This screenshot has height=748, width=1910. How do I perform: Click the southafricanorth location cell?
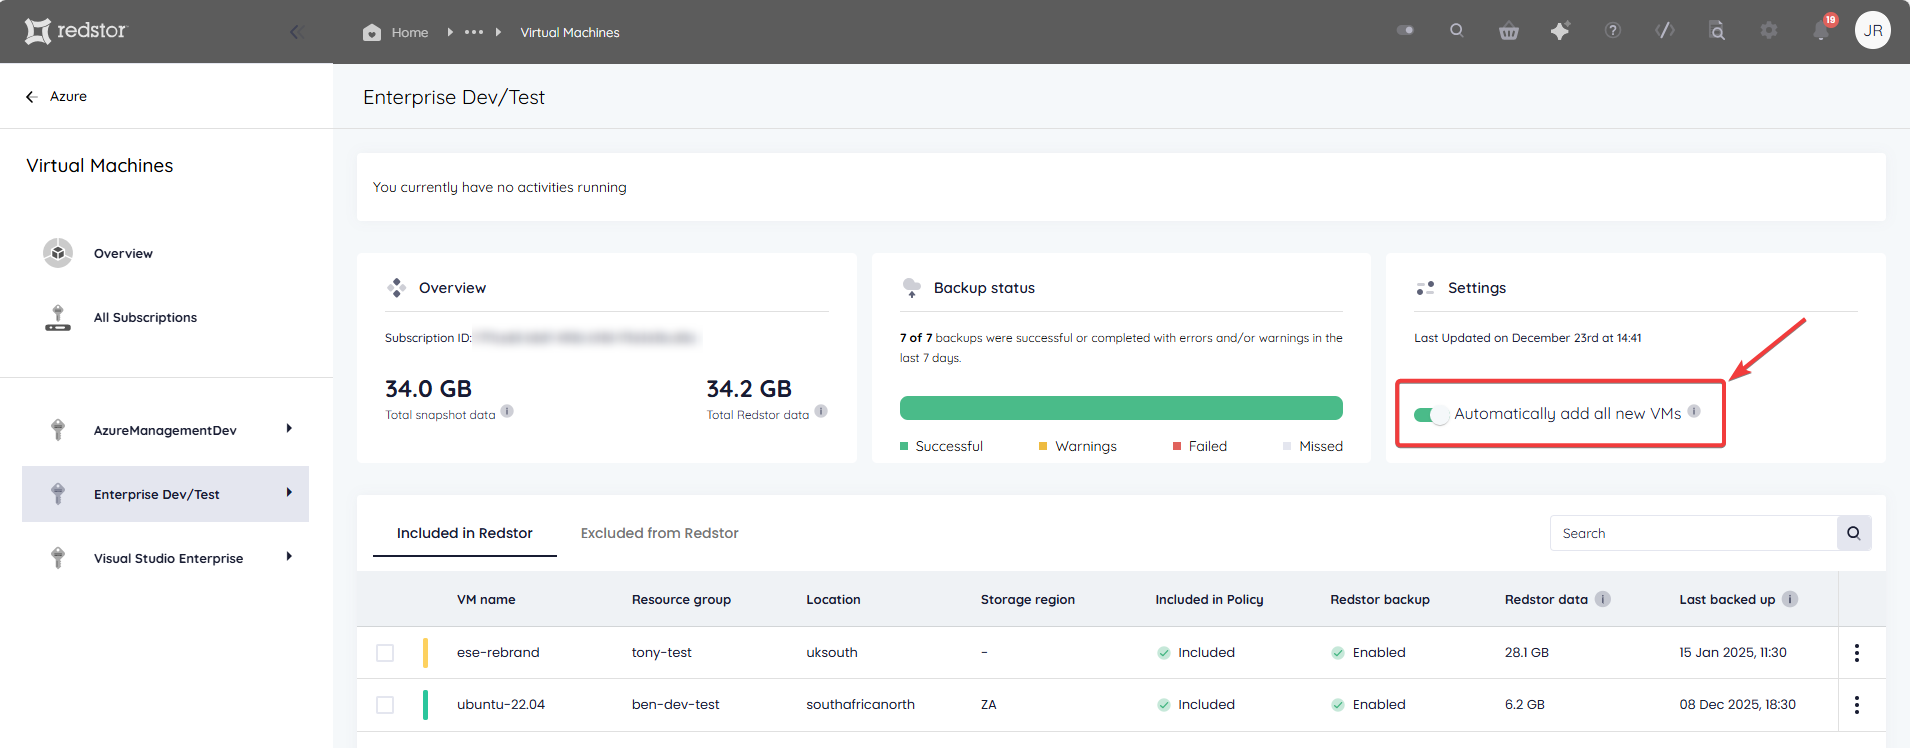point(861,705)
